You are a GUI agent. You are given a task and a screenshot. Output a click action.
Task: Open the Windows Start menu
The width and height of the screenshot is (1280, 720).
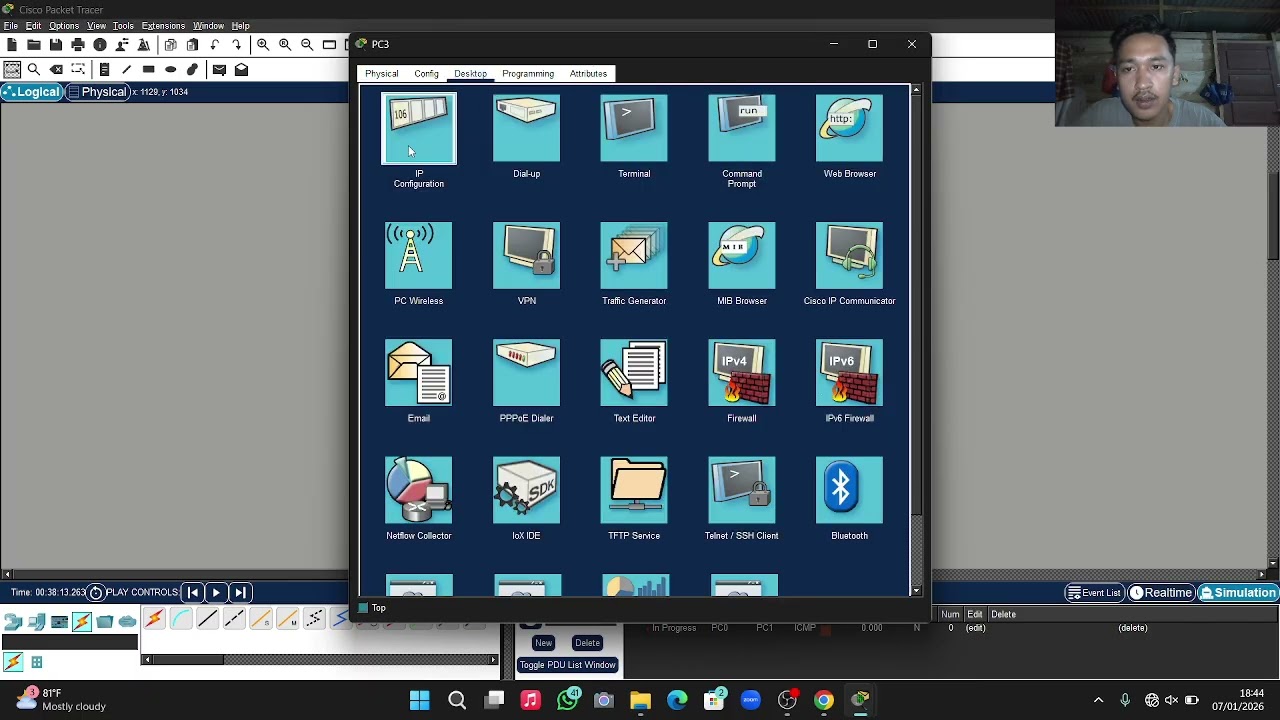pyautogui.click(x=420, y=700)
